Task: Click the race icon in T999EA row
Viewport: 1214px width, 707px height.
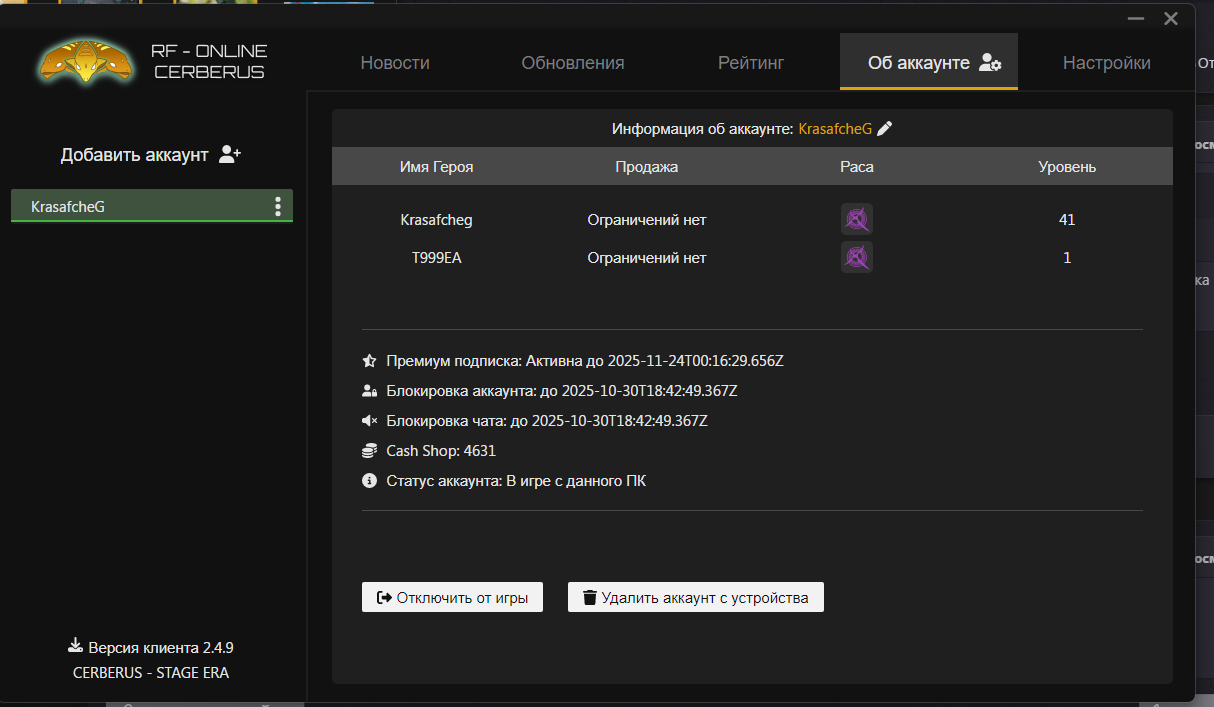Action: 857,258
